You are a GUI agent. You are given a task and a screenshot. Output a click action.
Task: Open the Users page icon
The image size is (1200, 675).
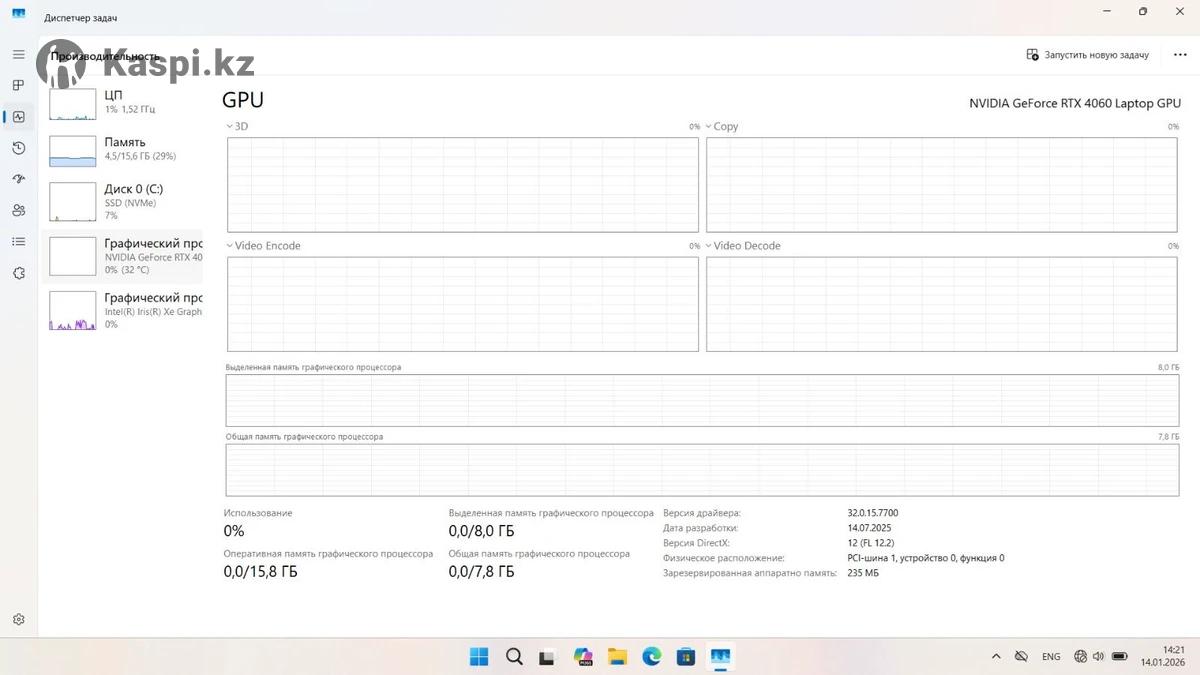(18, 210)
